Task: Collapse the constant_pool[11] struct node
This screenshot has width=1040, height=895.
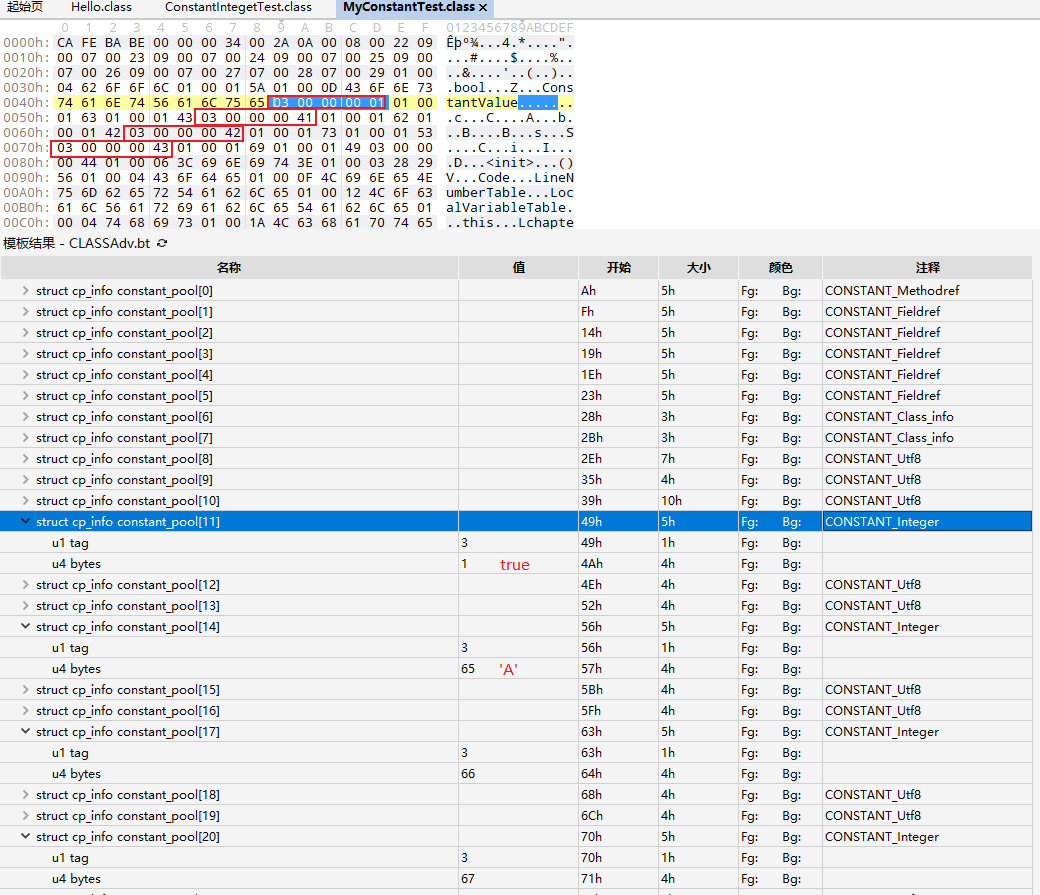Action: pyautogui.click(x=26, y=522)
